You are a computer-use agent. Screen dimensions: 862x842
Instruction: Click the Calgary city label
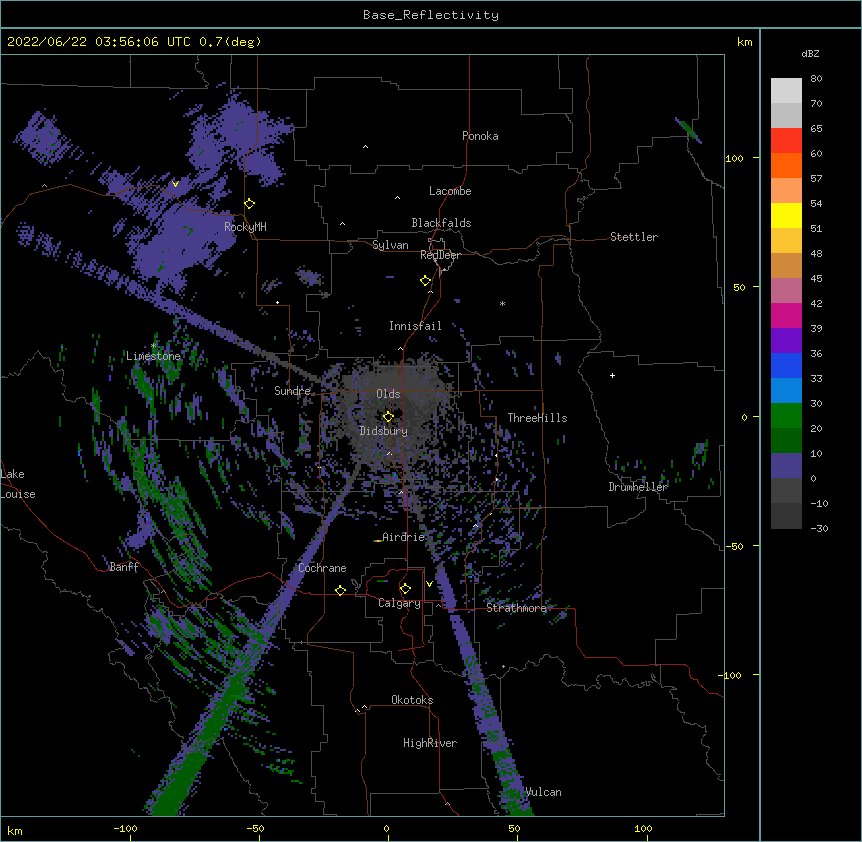click(399, 603)
